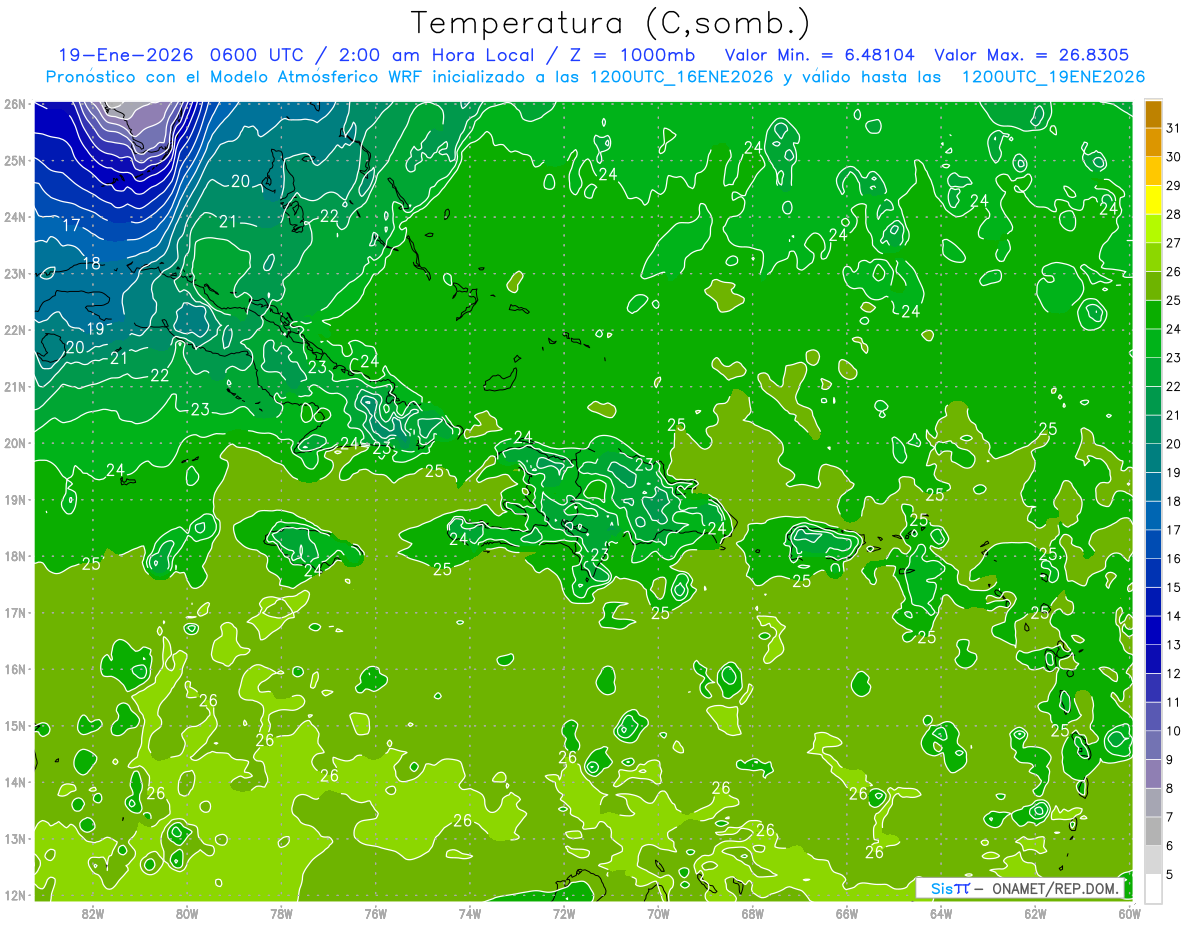Image resolution: width=1200 pixels, height=927 pixels.
Task: Pick the legend swatch between 20 and 21
Action: click(1153, 429)
